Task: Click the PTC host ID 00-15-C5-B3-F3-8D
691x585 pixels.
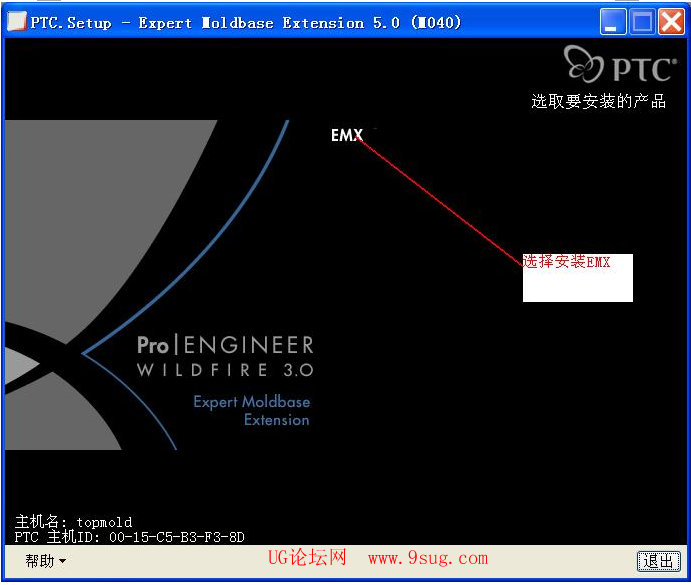Action: click(x=176, y=537)
